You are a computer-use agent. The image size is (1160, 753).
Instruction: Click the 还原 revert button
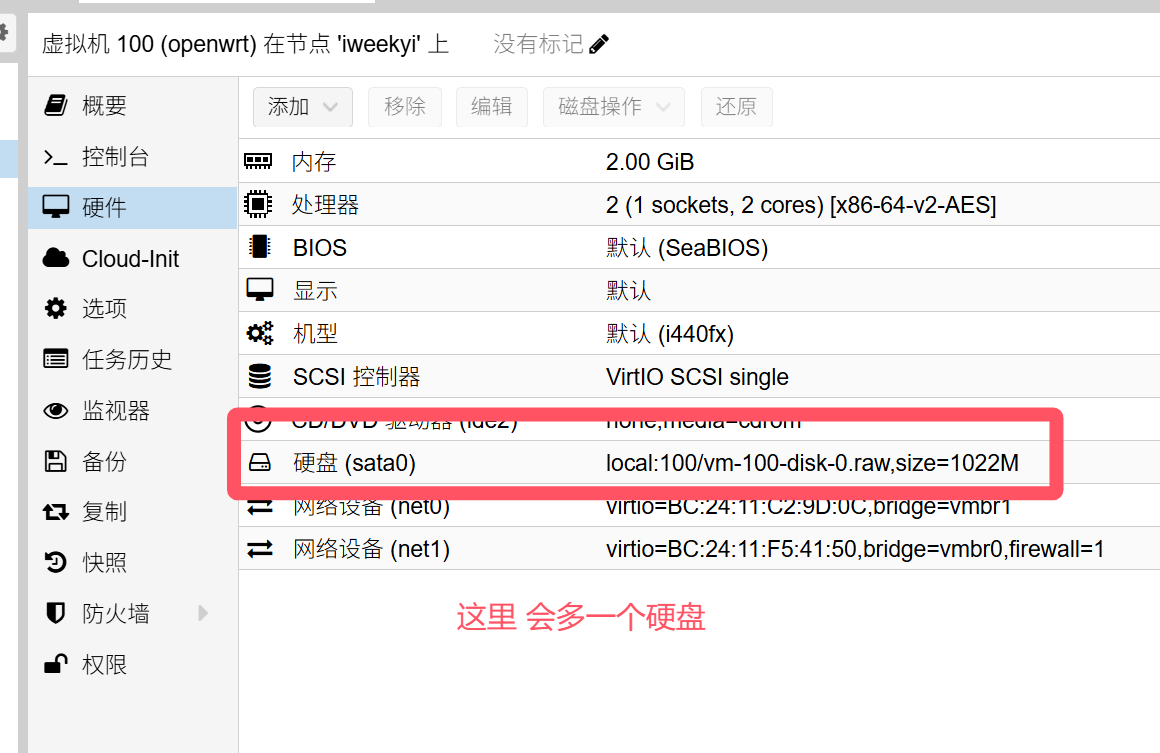pyautogui.click(x=736, y=107)
